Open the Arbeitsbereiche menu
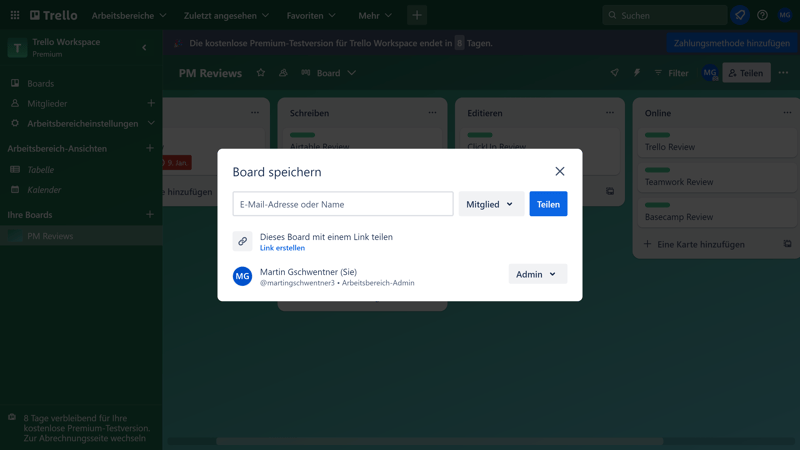This screenshot has width=800, height=450. point(129,15)
